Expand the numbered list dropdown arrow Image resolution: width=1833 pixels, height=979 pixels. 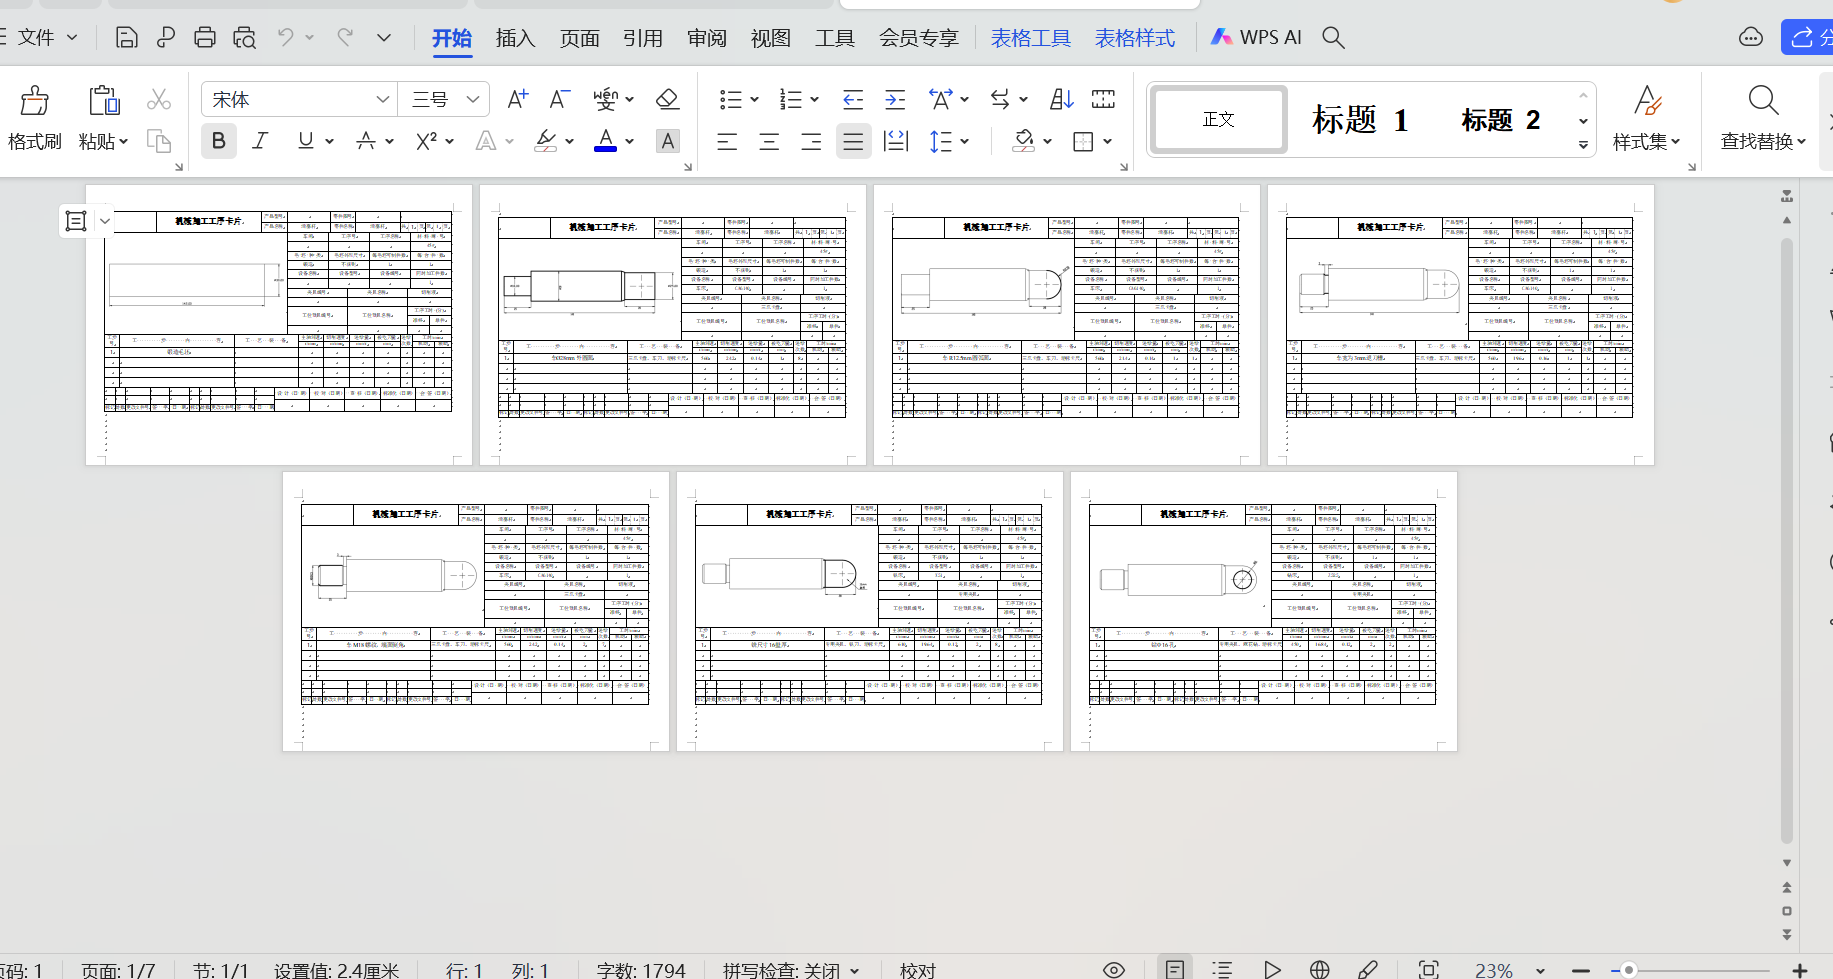[814, 99]
